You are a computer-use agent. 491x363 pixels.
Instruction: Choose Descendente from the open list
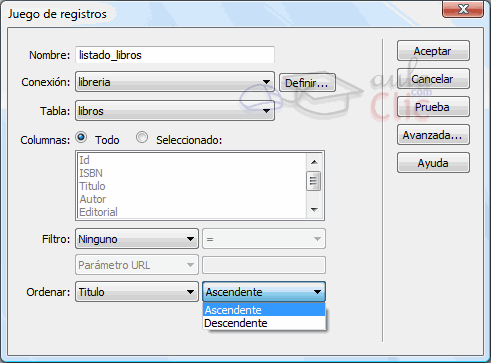[x=264, y=323]
